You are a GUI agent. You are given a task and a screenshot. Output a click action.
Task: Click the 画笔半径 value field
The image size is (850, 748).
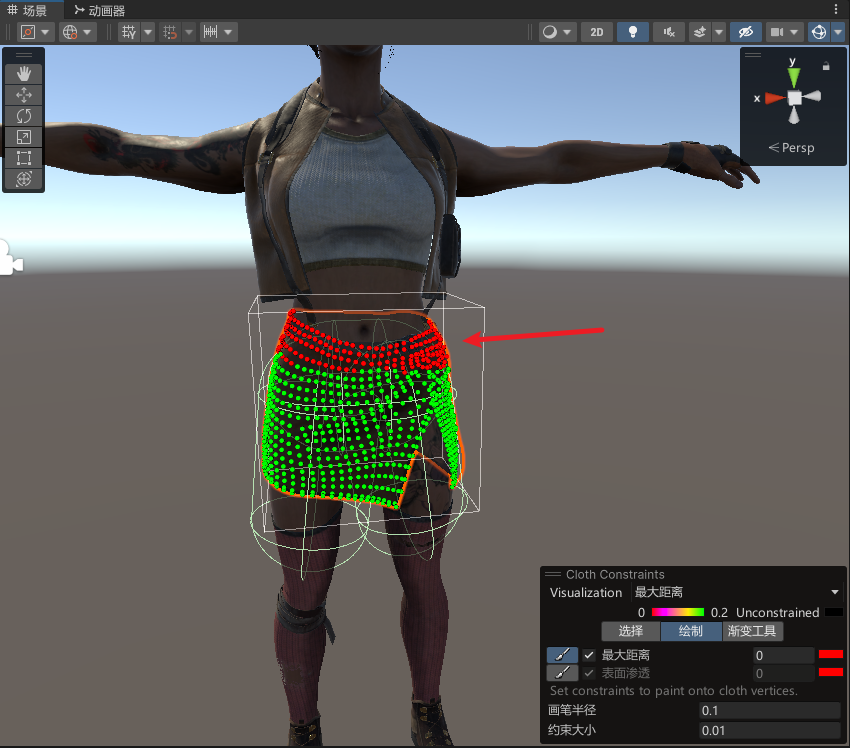pyautogui.click(x=770, y=710)
